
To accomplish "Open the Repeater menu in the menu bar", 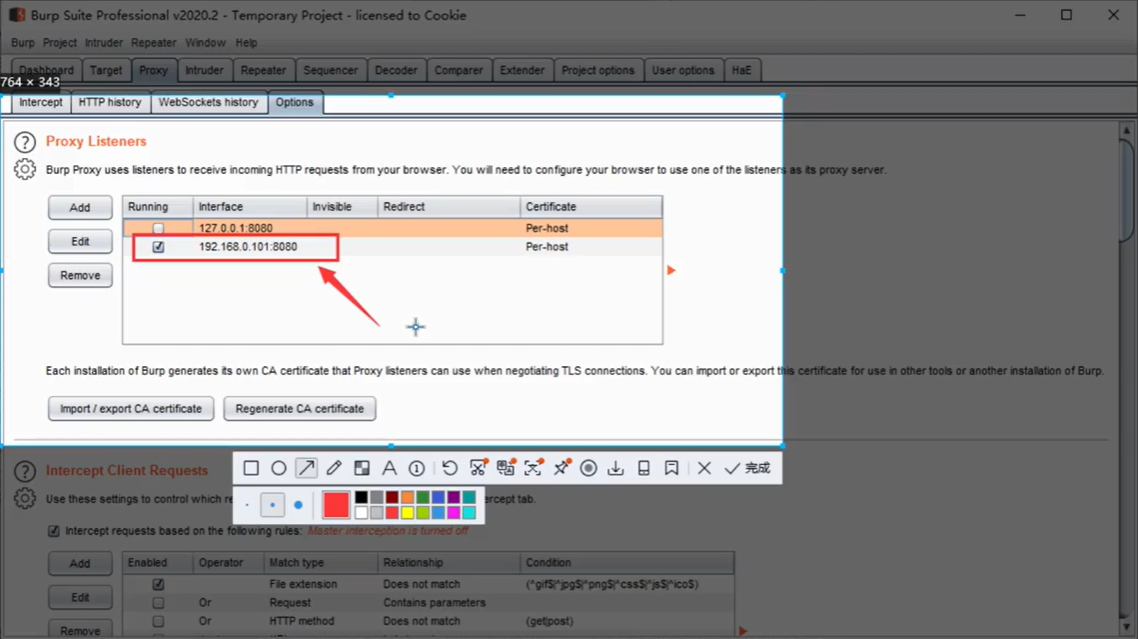I will pos(153,43).
